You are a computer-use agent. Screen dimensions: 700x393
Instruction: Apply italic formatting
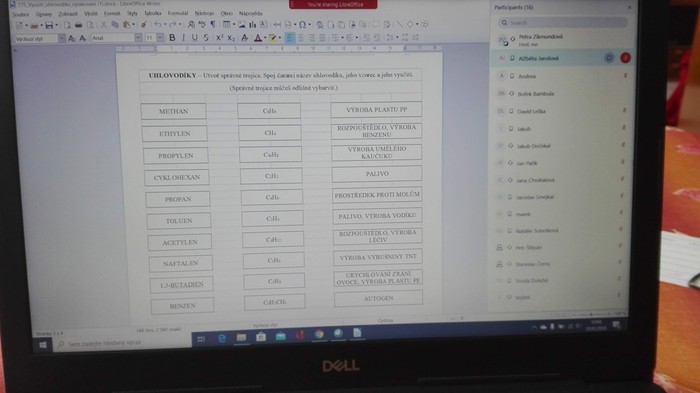click(x=183, y=38)
